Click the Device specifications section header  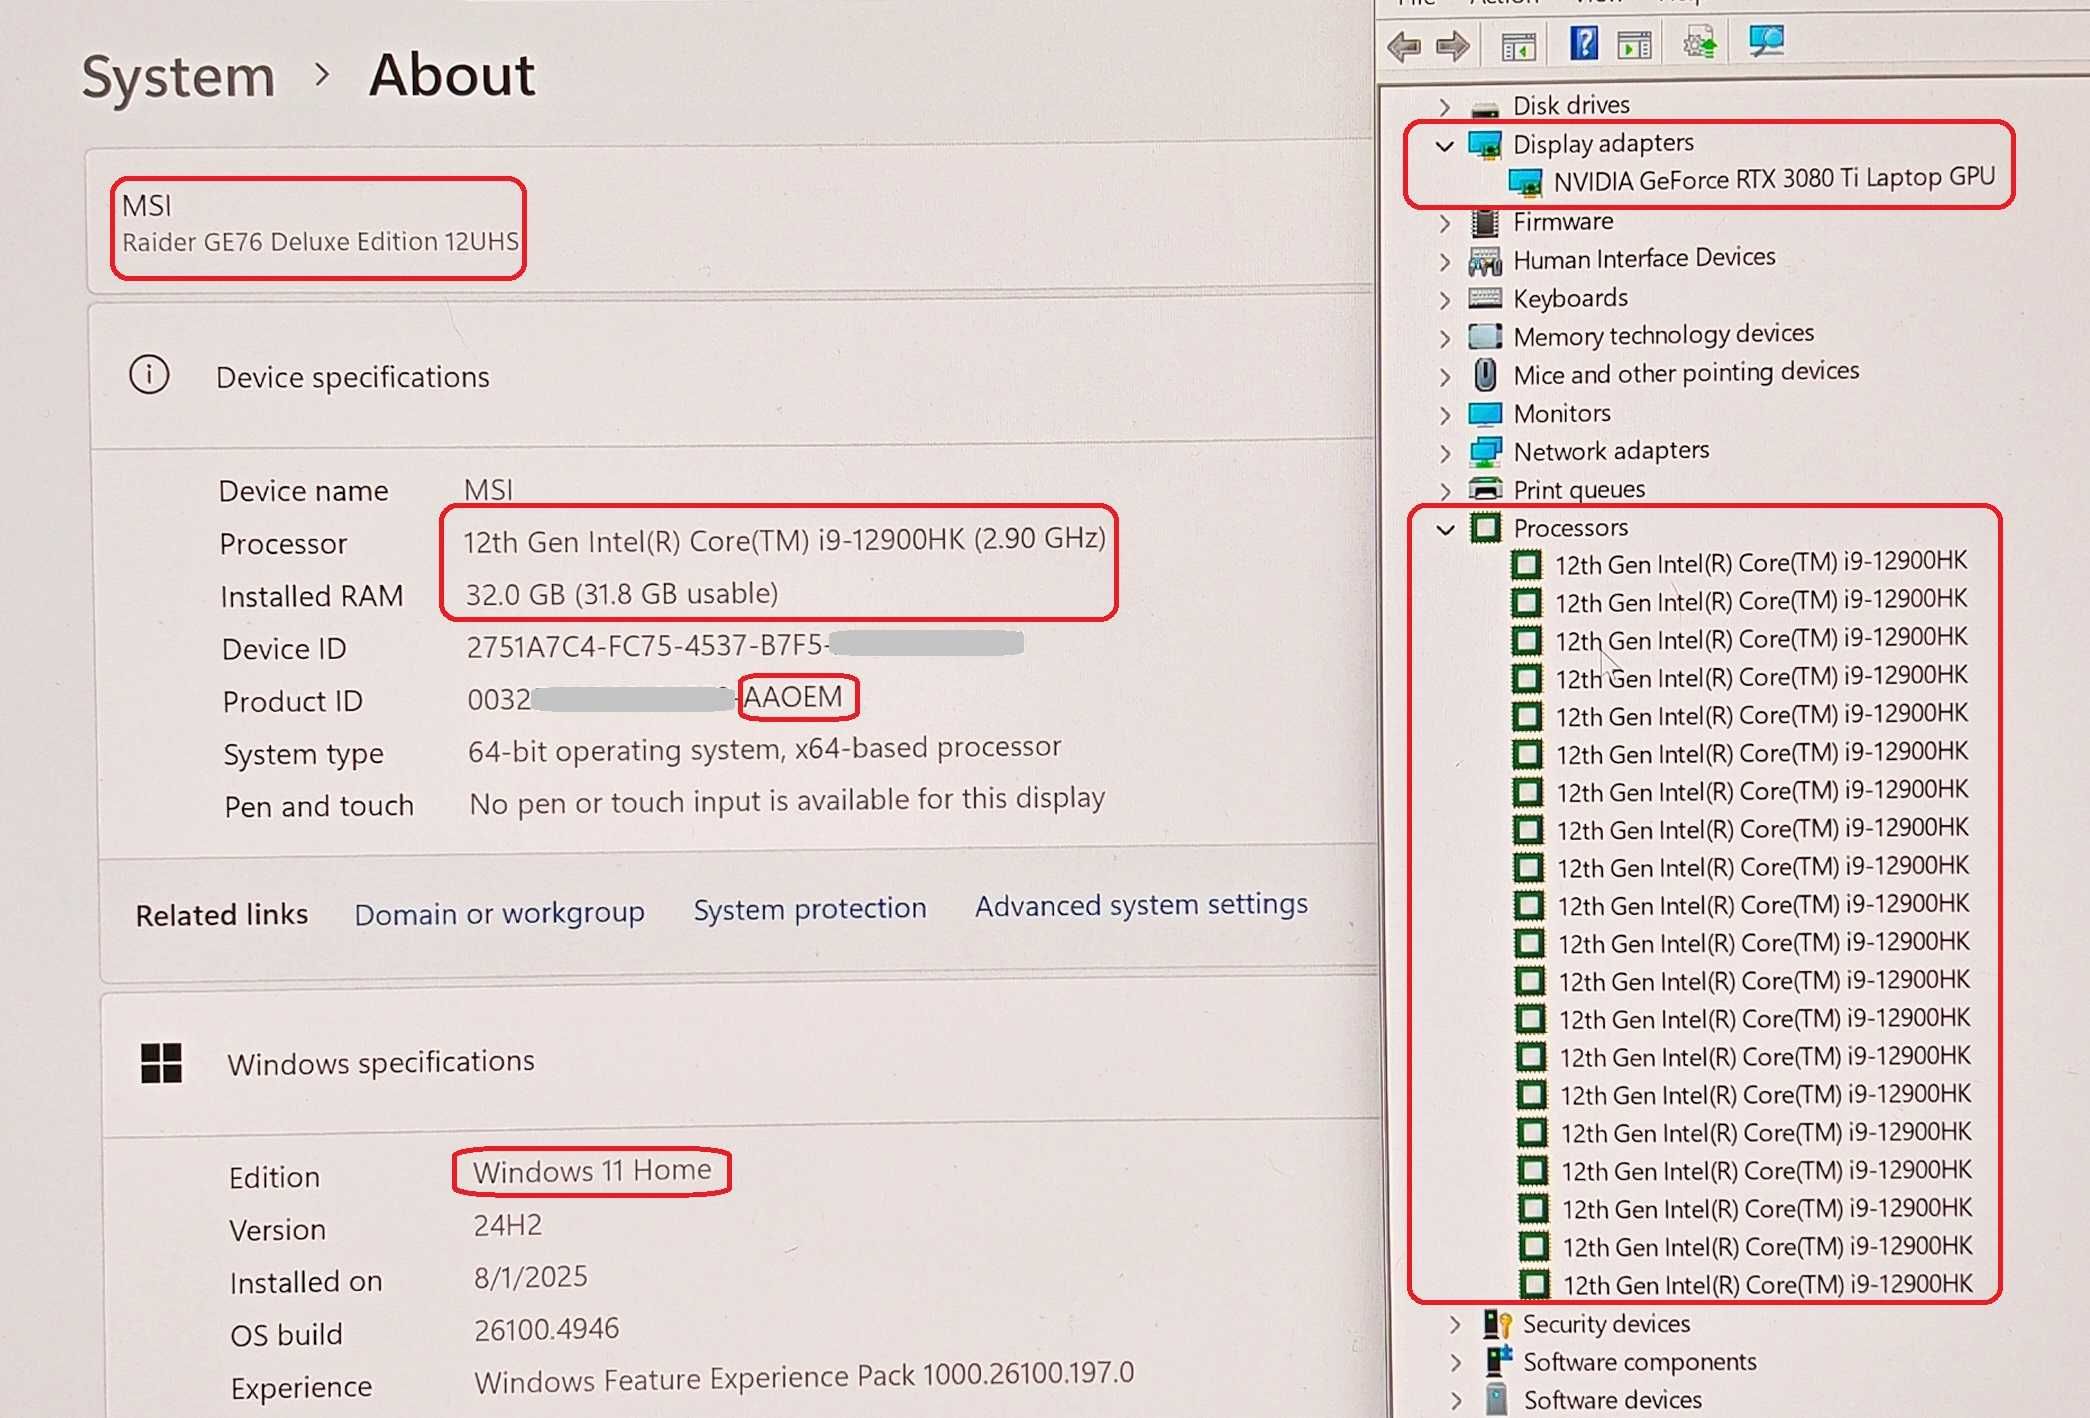click(352, 377)
